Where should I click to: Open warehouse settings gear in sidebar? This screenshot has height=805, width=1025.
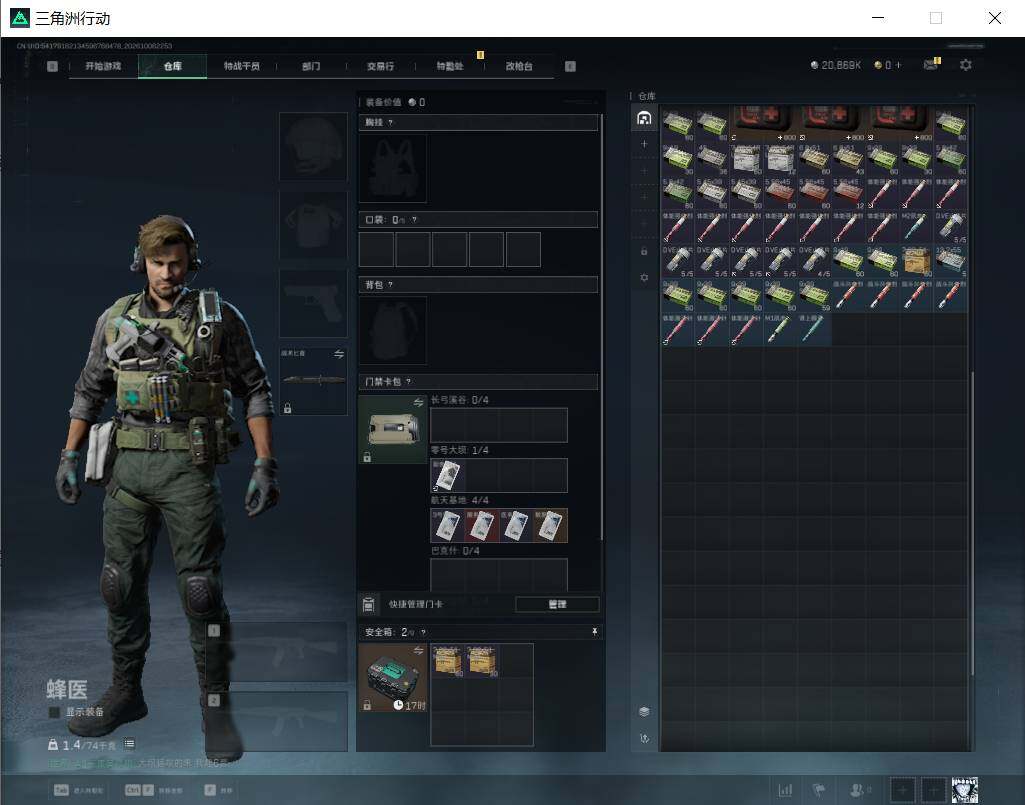[x=644, y=277]
